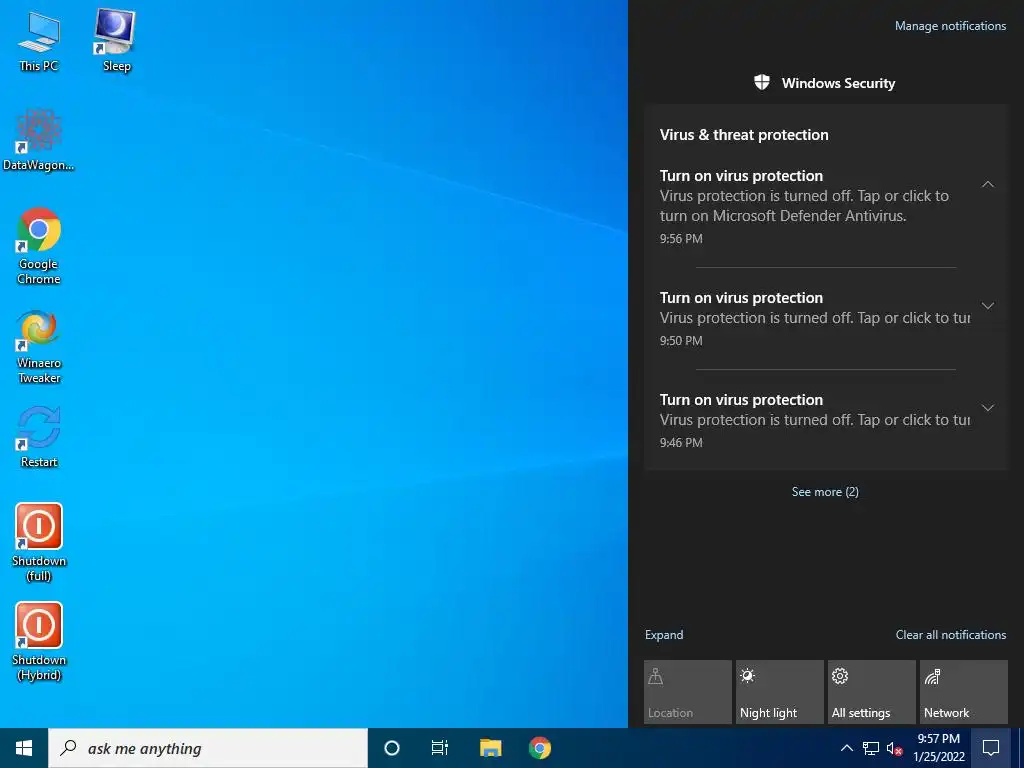Open Task View from the taskbar
This screenshot has width=1024, height=768.
tap(440, 748)
